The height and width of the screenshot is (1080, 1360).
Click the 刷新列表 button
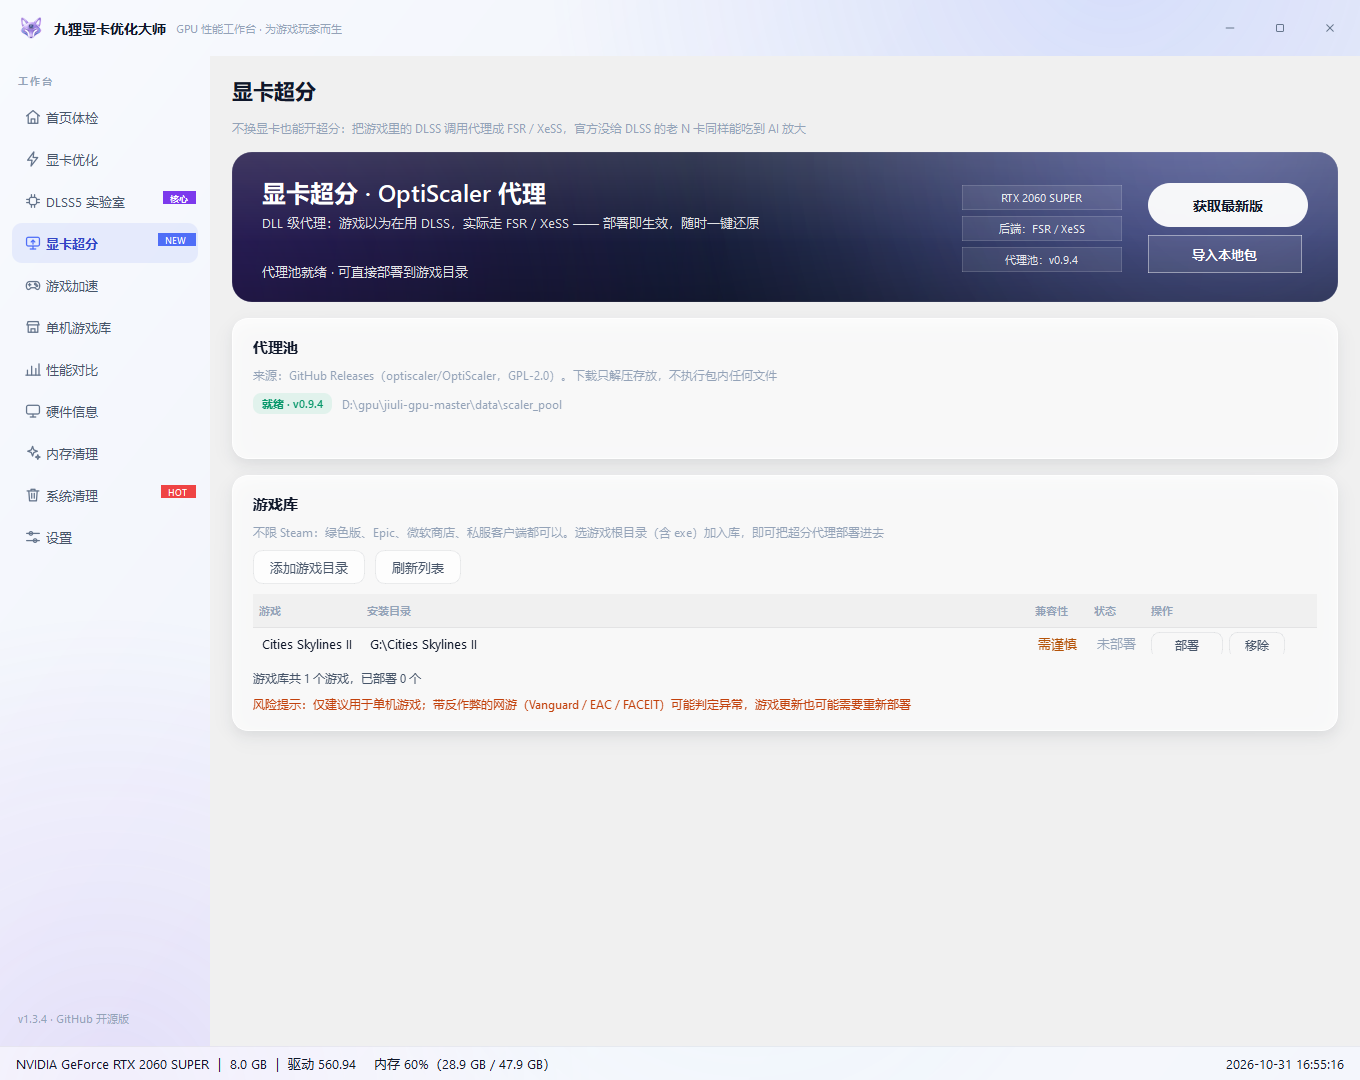[418, 567]
